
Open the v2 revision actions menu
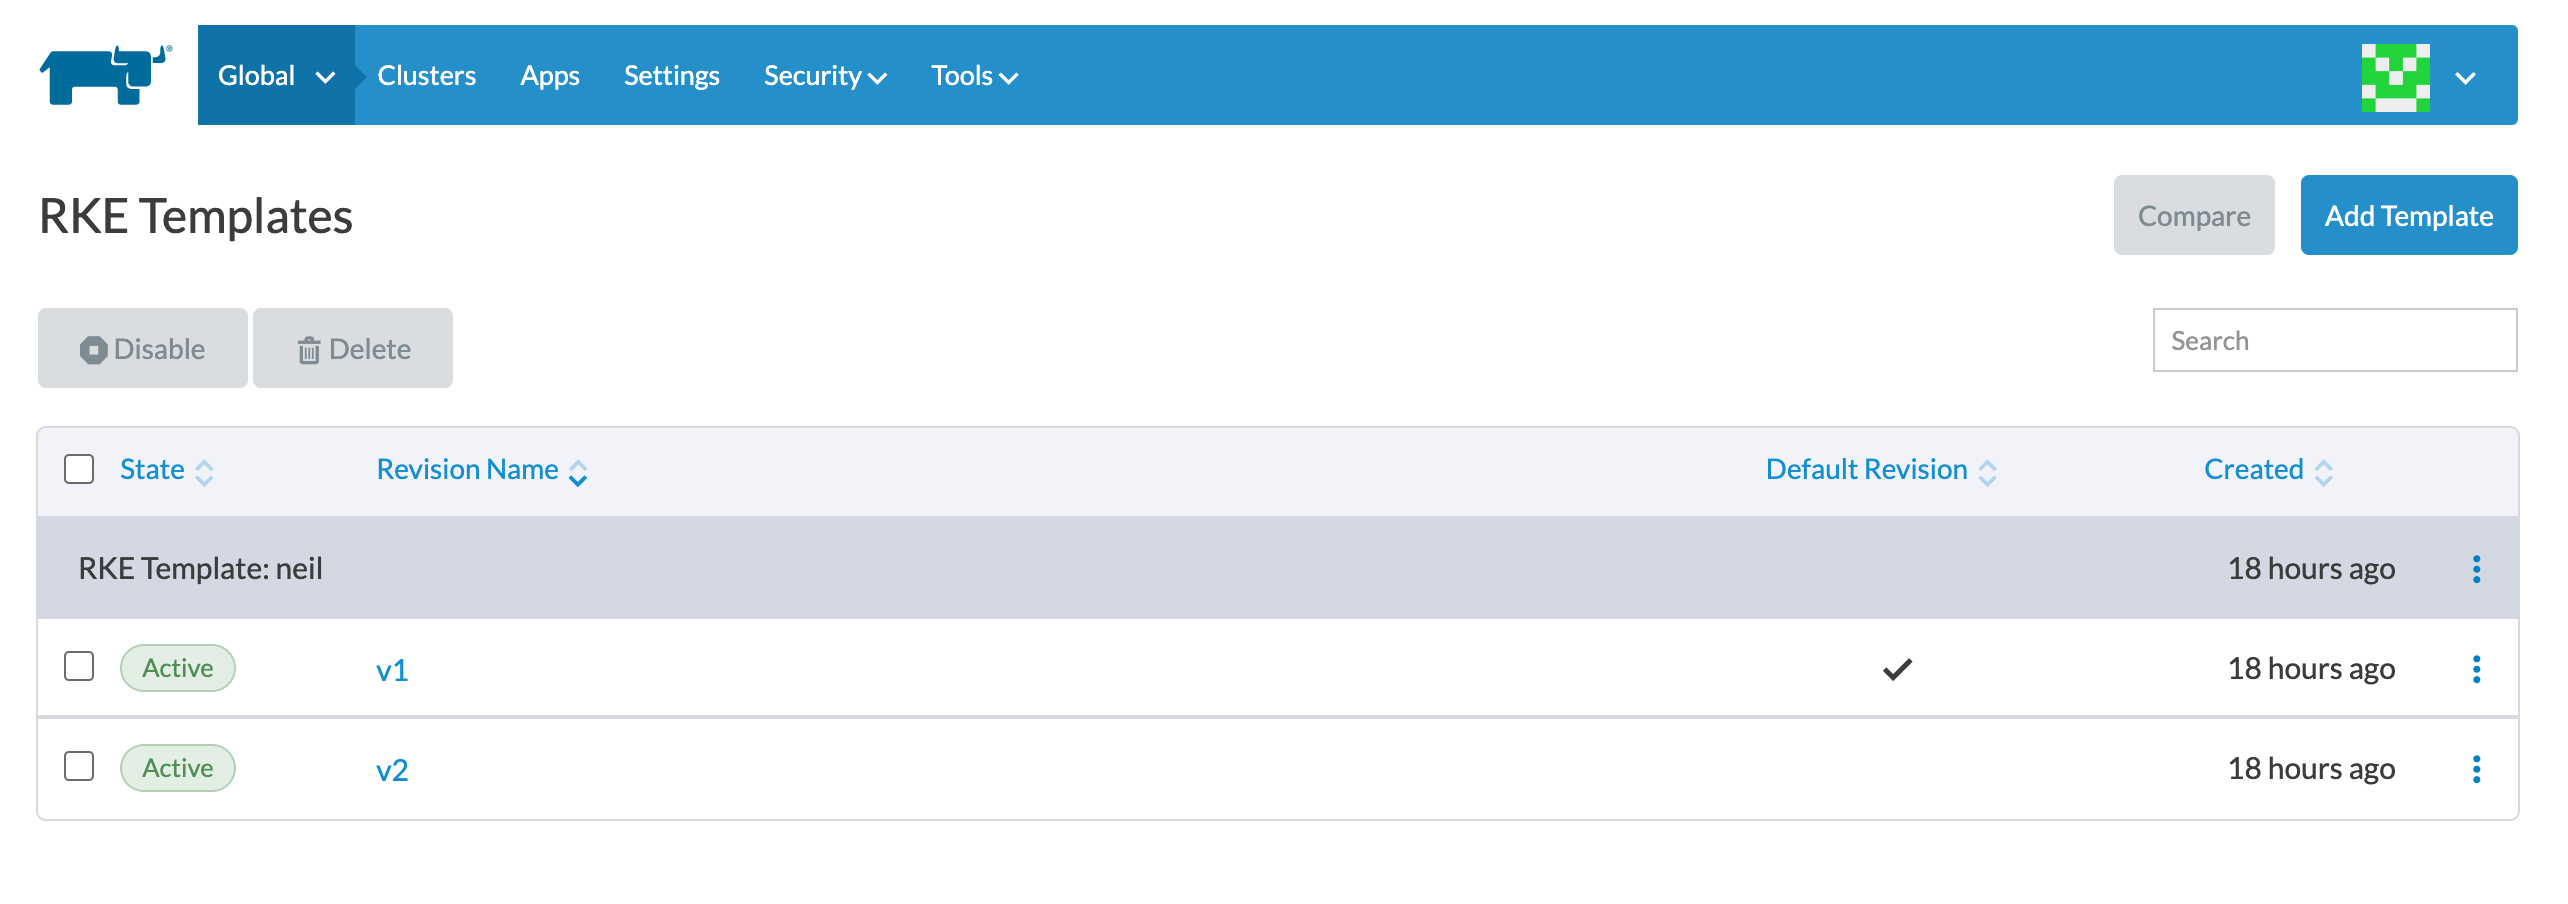pyautogui.click(x=2477, y=769)
